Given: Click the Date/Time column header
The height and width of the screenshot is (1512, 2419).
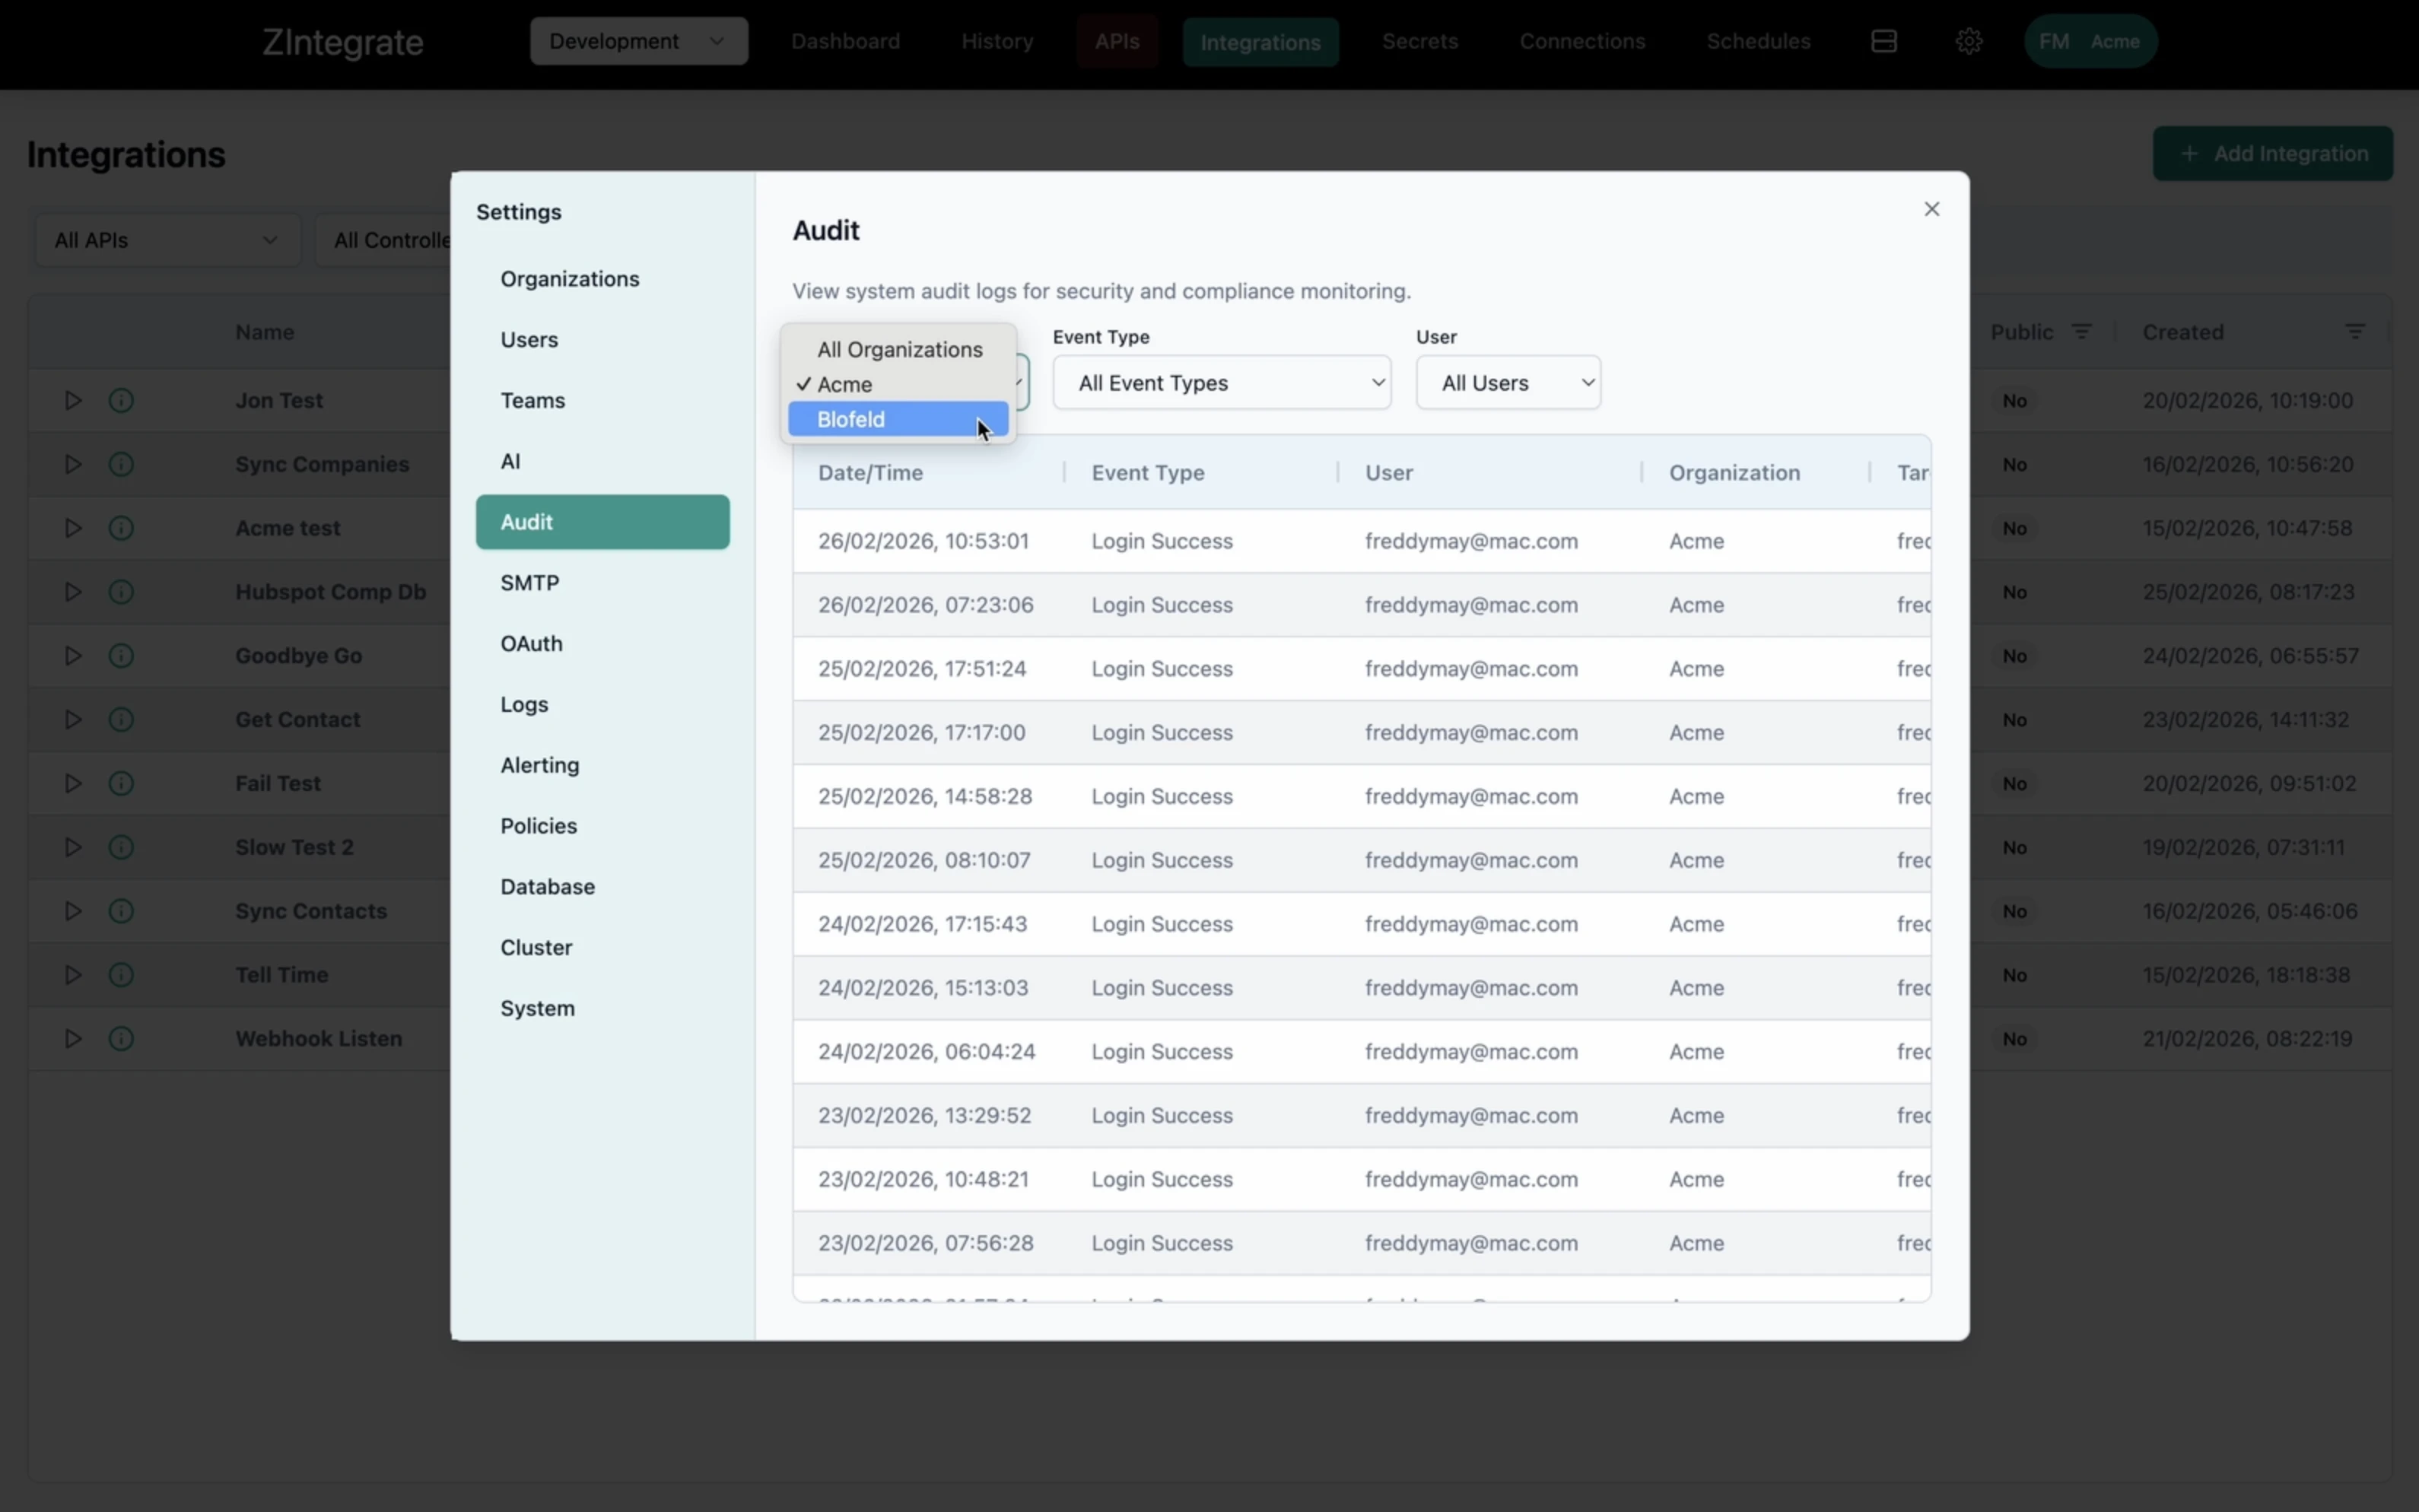Looking at the screenshot, I should click(x=870, y=472).
